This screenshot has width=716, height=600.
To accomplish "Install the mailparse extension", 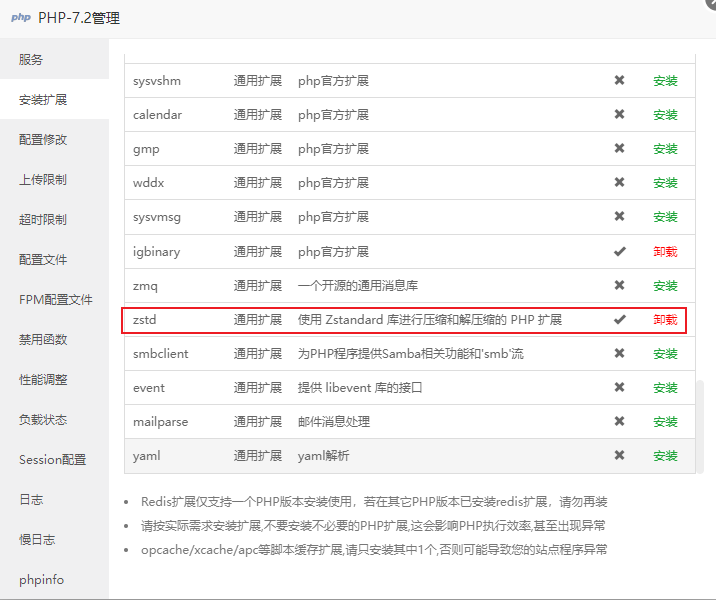I will click(665, 422).
